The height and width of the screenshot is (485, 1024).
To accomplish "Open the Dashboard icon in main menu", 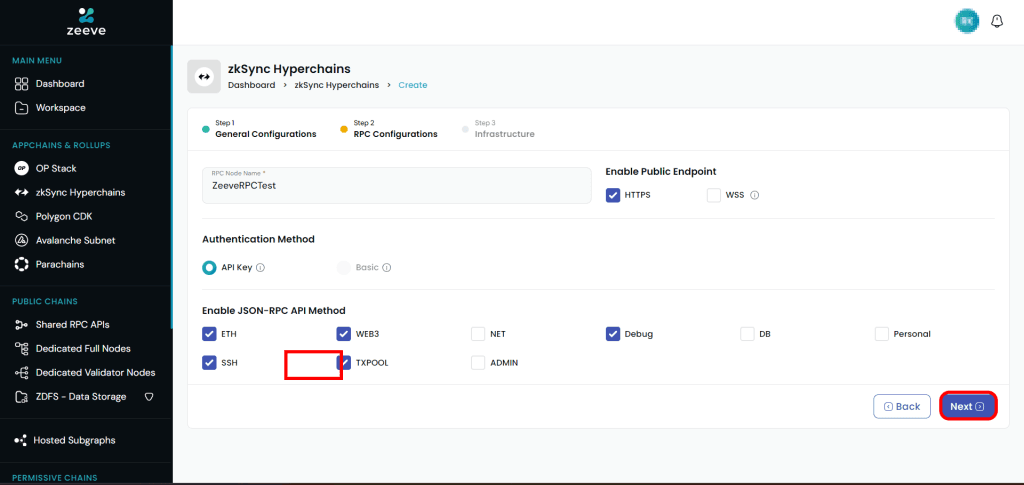I will click(22, 84).
